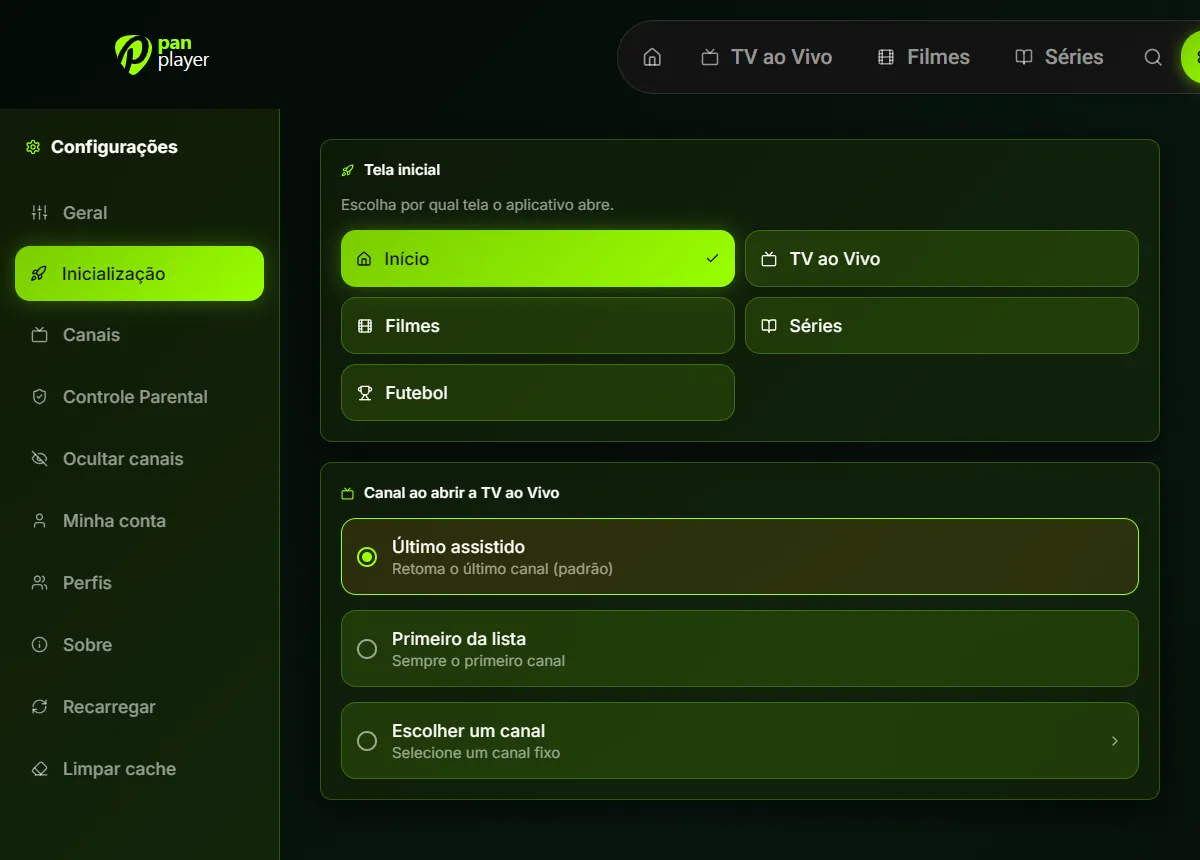Image resolution: width=1200 pixels, height=860 pixels.
Task: Click the rocket icon beside Tela inicial heading
Action: coord(348,170)
